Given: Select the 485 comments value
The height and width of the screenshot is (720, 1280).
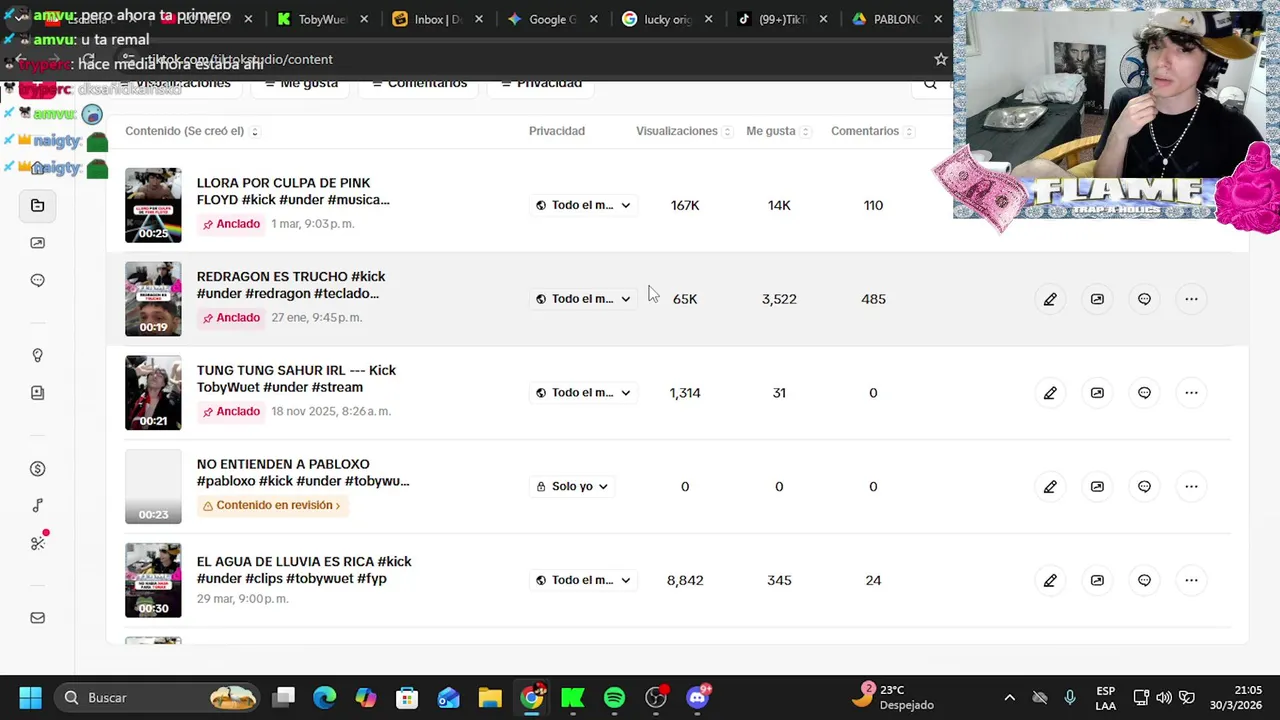Looking at the screenshot, I should point(873,299).
